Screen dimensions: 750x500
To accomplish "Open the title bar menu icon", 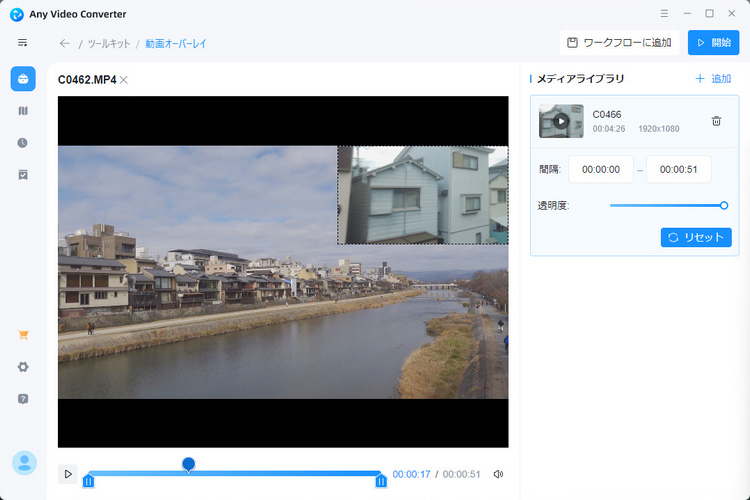I will pos(664,13).
